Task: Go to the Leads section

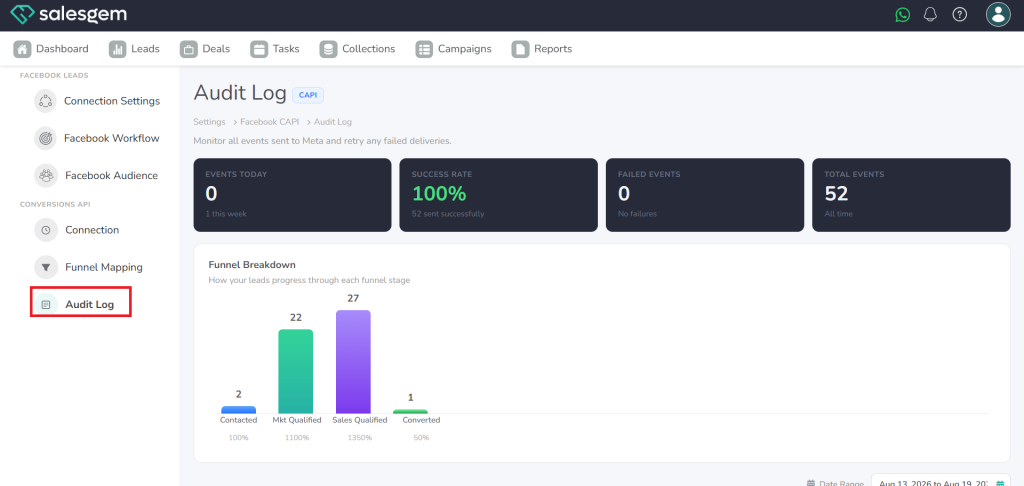Action: point(134,49)
